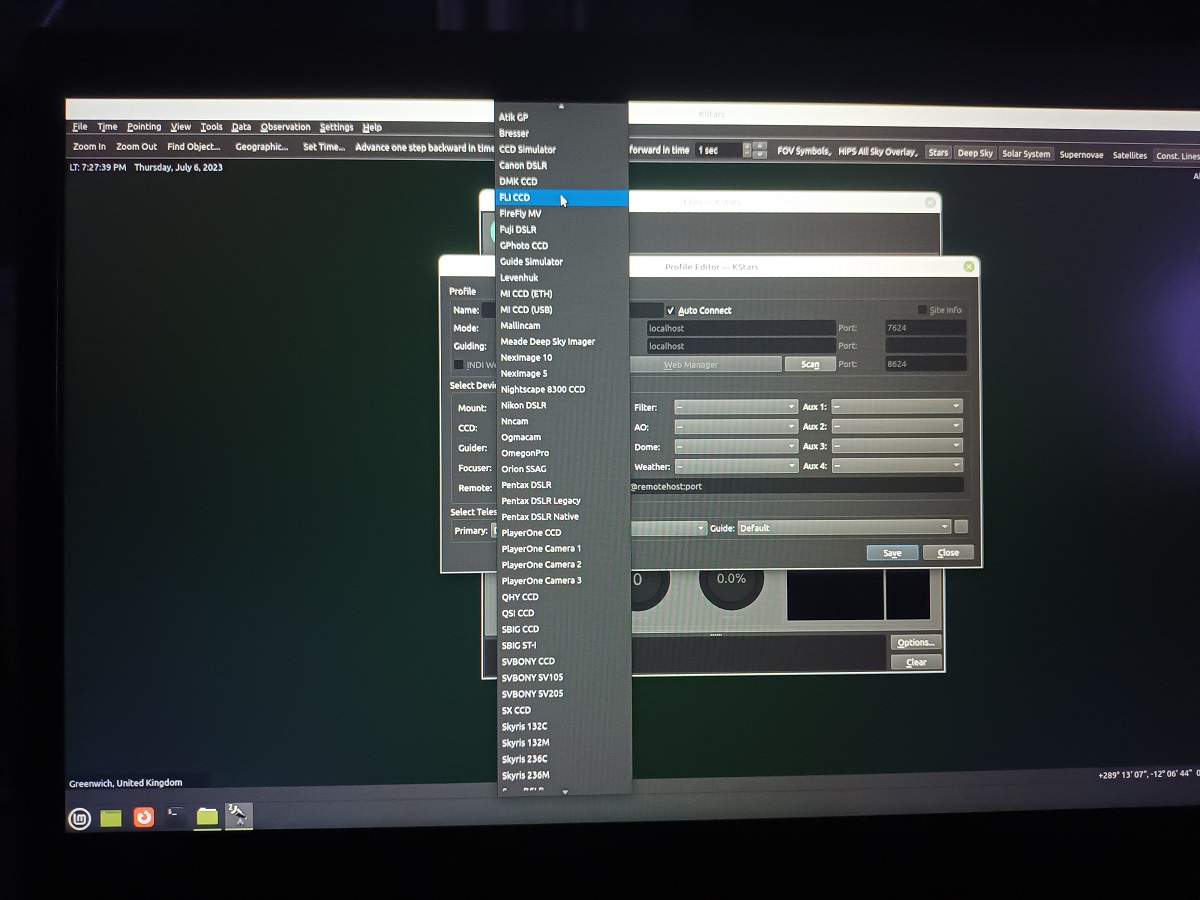This screenshot has width=1200, height=900.
Task: Toggle Const. Lines display
Action: pyautogui.click(x=1177, y=156)
